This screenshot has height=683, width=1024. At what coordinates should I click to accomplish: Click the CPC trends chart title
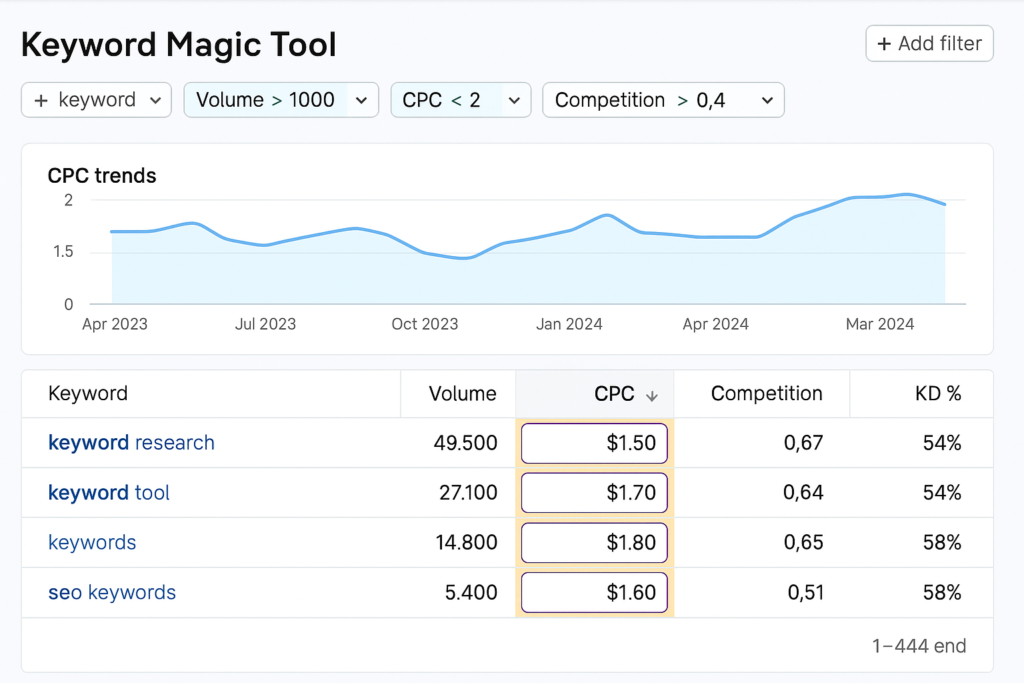102,176
